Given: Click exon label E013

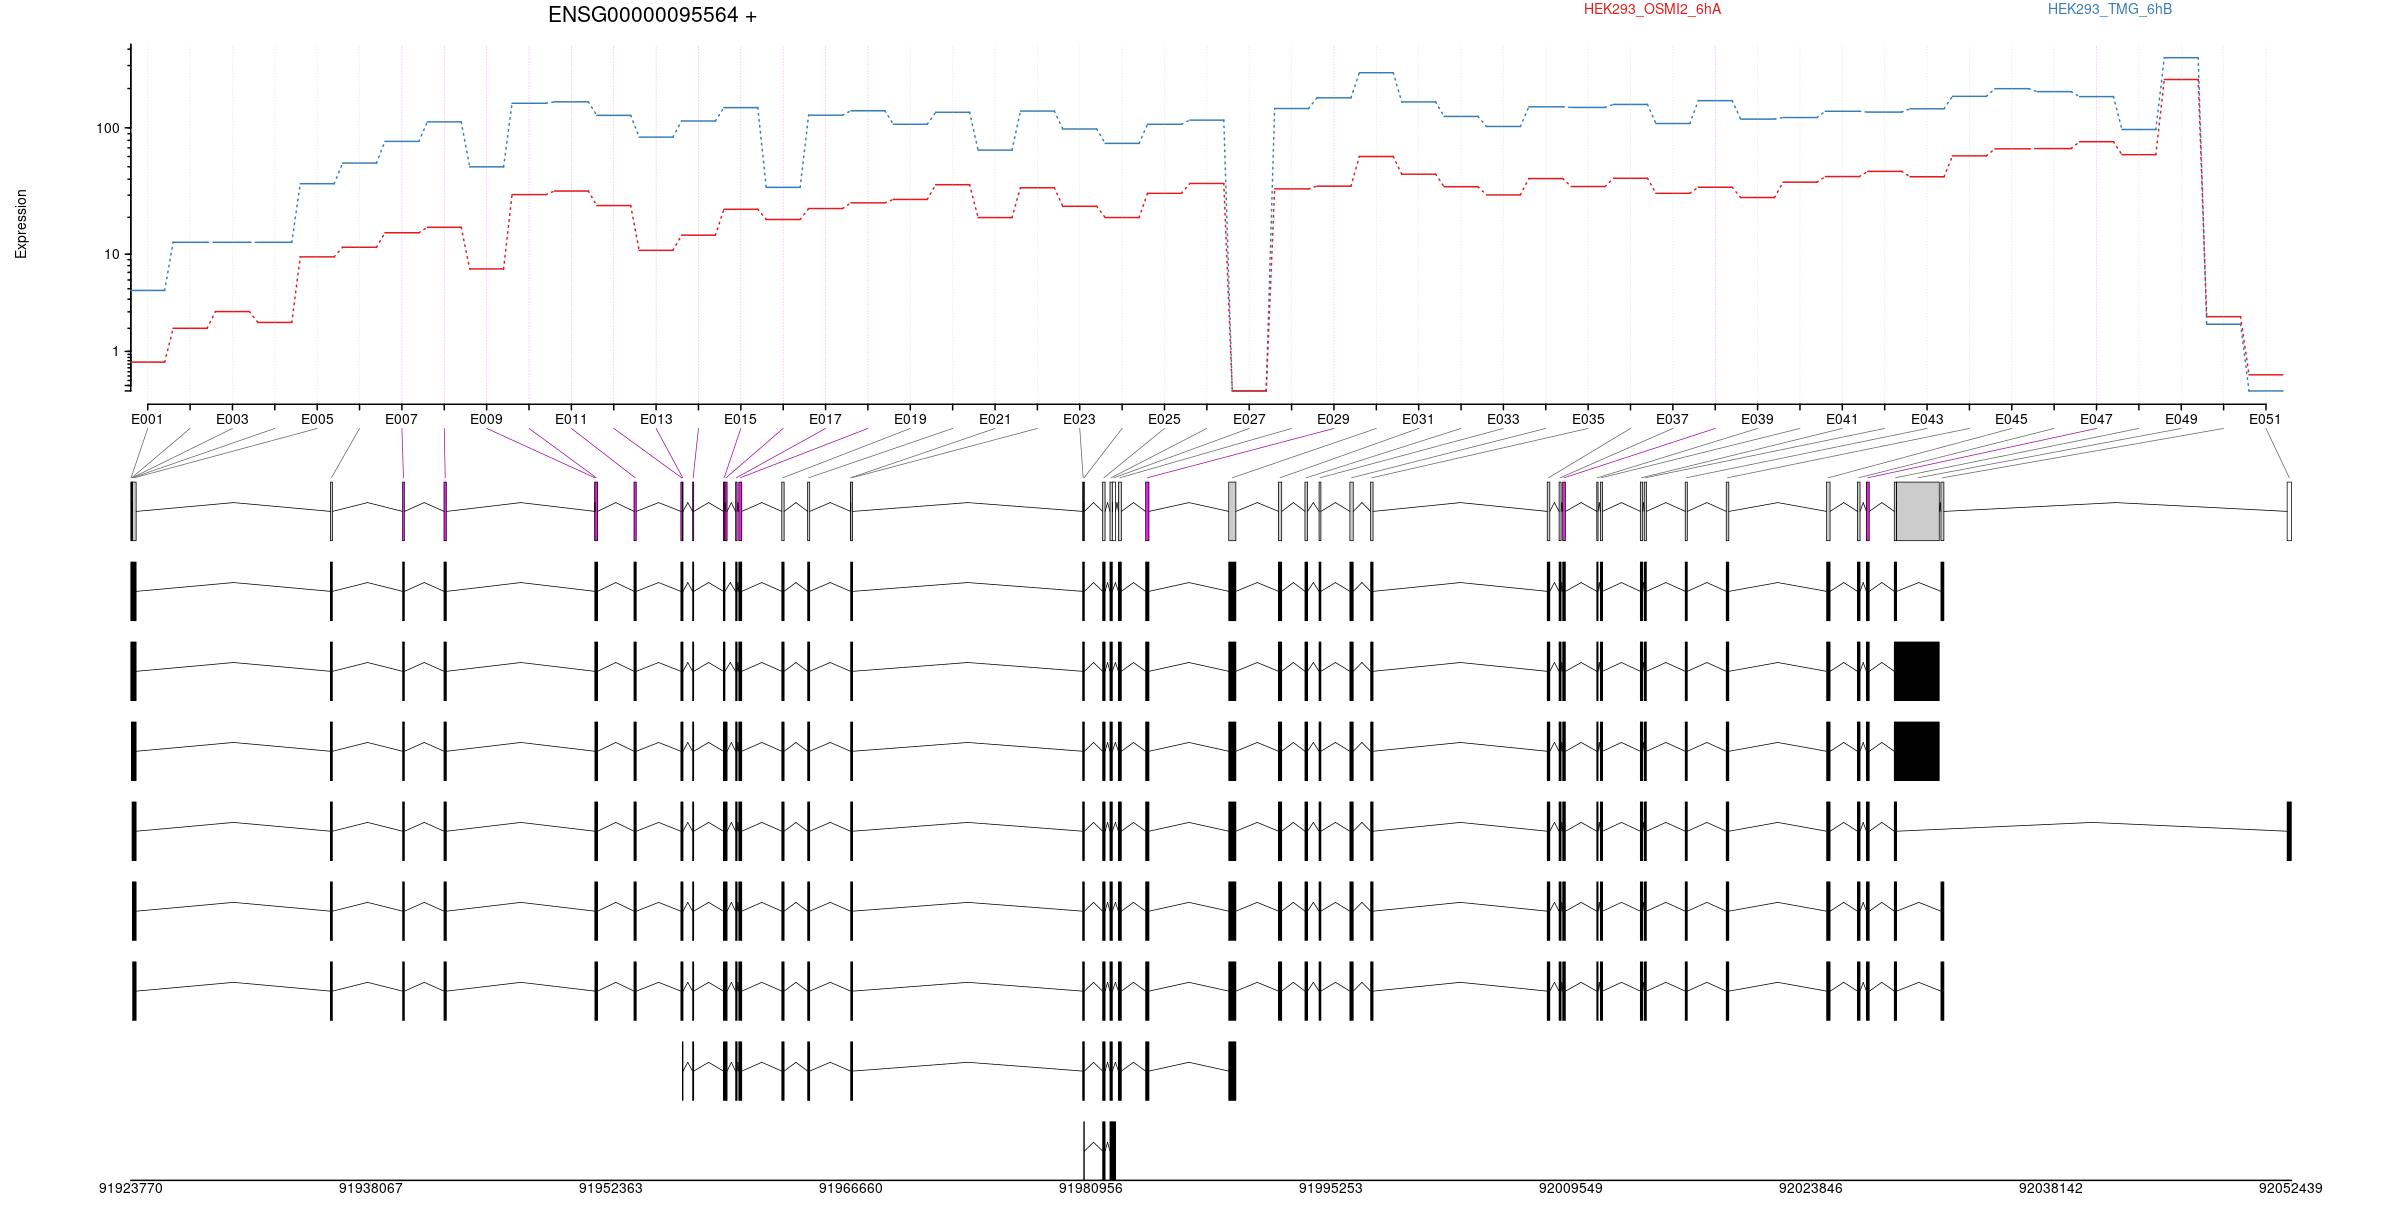Looking at the screenshot, I should click(656, 419).
